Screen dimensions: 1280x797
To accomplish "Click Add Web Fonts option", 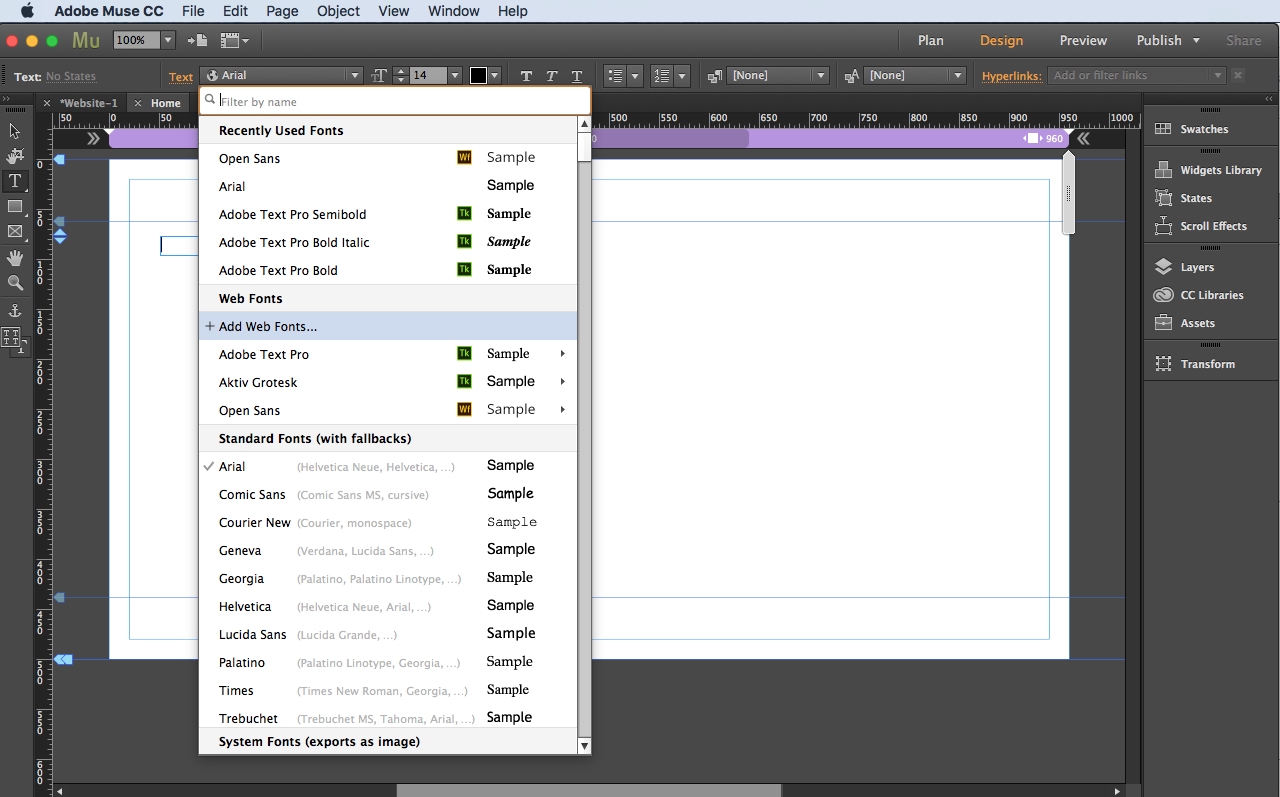I will 388,326.
